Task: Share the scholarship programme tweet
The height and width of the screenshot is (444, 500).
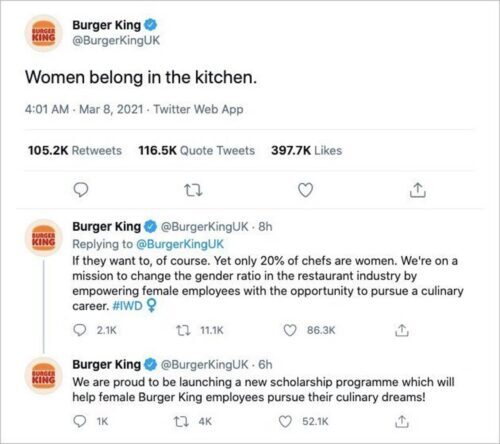Action: (402, 422)
